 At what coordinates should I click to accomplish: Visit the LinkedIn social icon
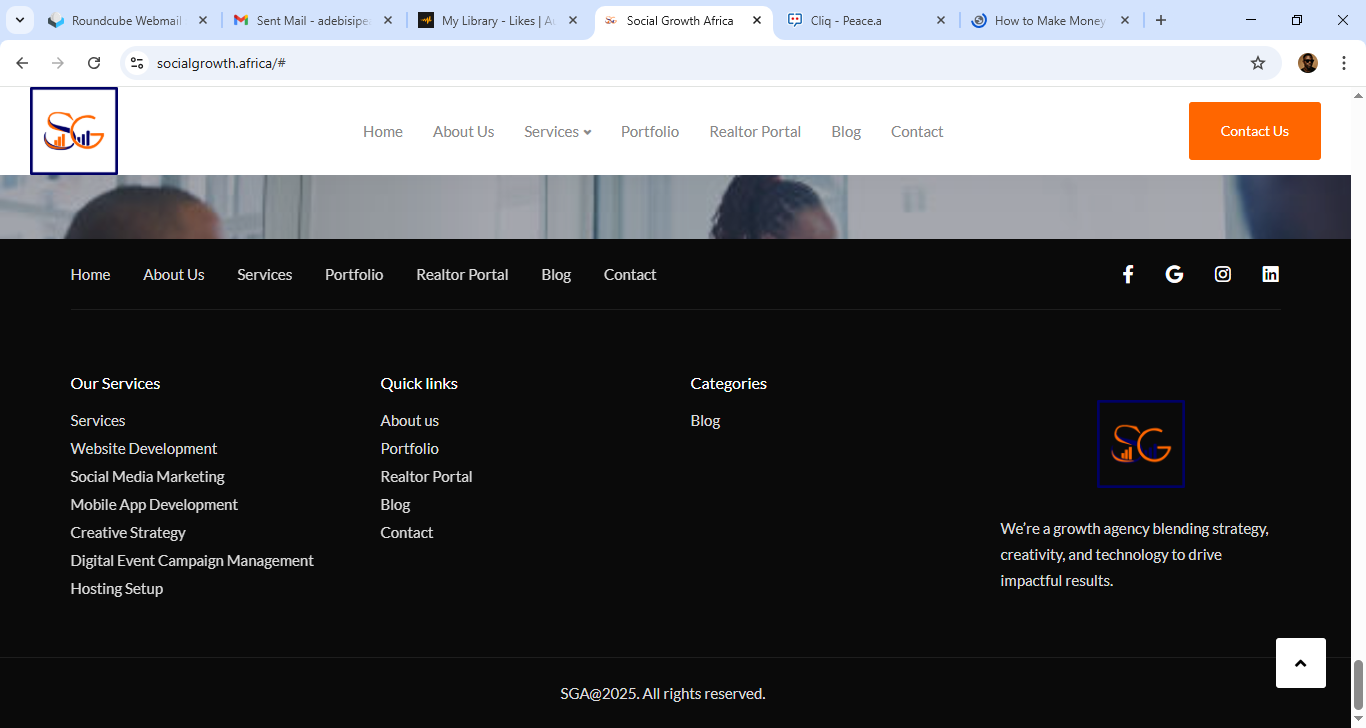tap(1270, 274)
